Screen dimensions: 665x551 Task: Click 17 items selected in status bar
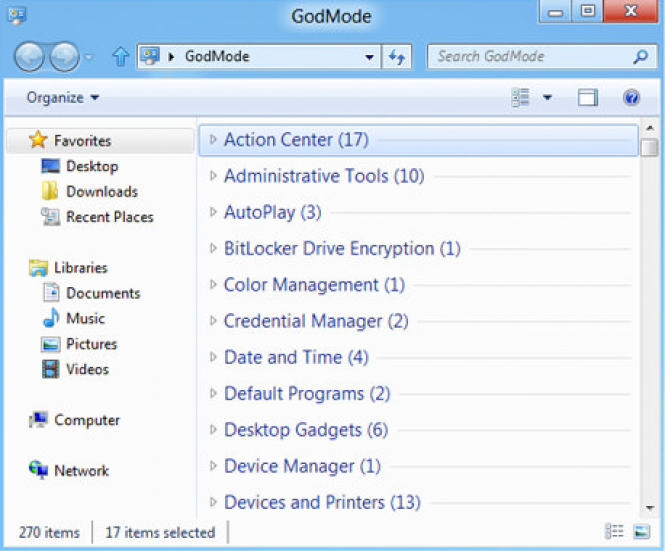(x=160, y=532)
